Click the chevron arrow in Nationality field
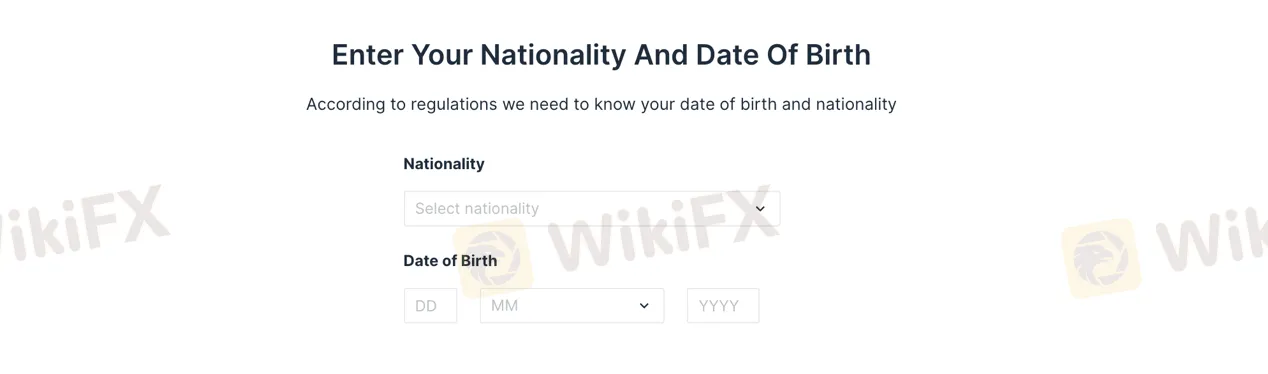 pyautogui.click(x=760, y=209)
